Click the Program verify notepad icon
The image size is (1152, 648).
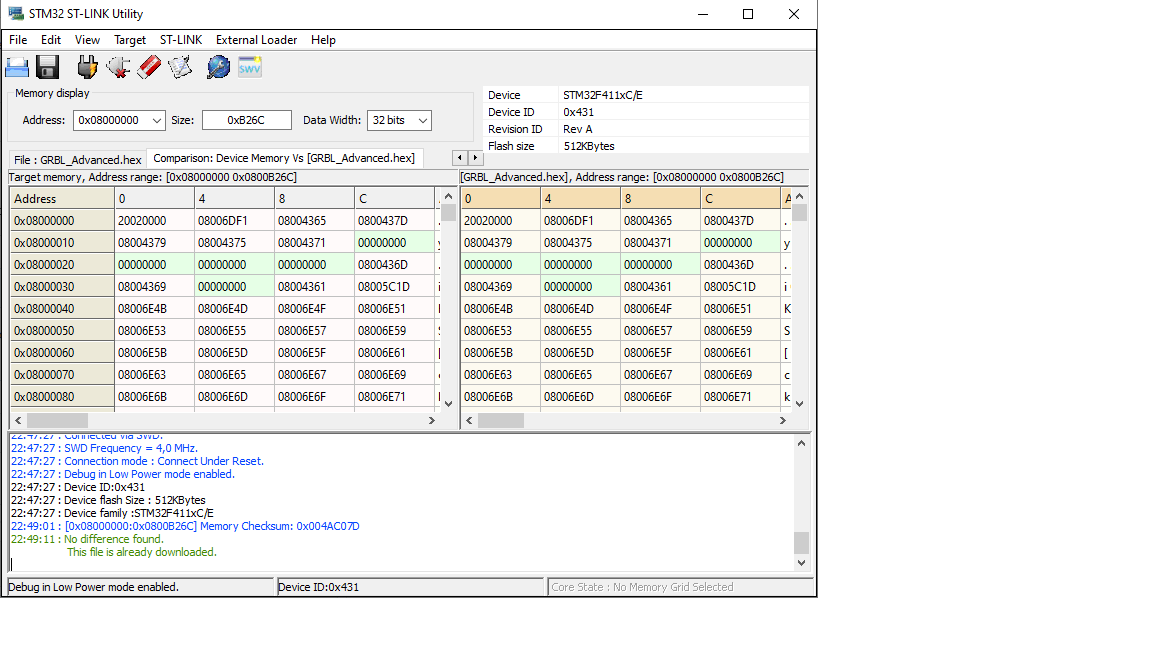(x=180, y=68)
